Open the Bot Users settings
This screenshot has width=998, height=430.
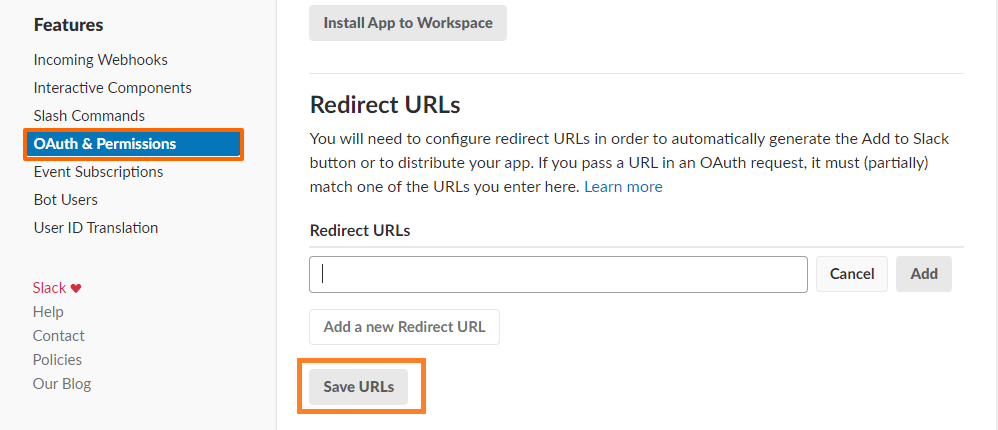coord(65,200)
